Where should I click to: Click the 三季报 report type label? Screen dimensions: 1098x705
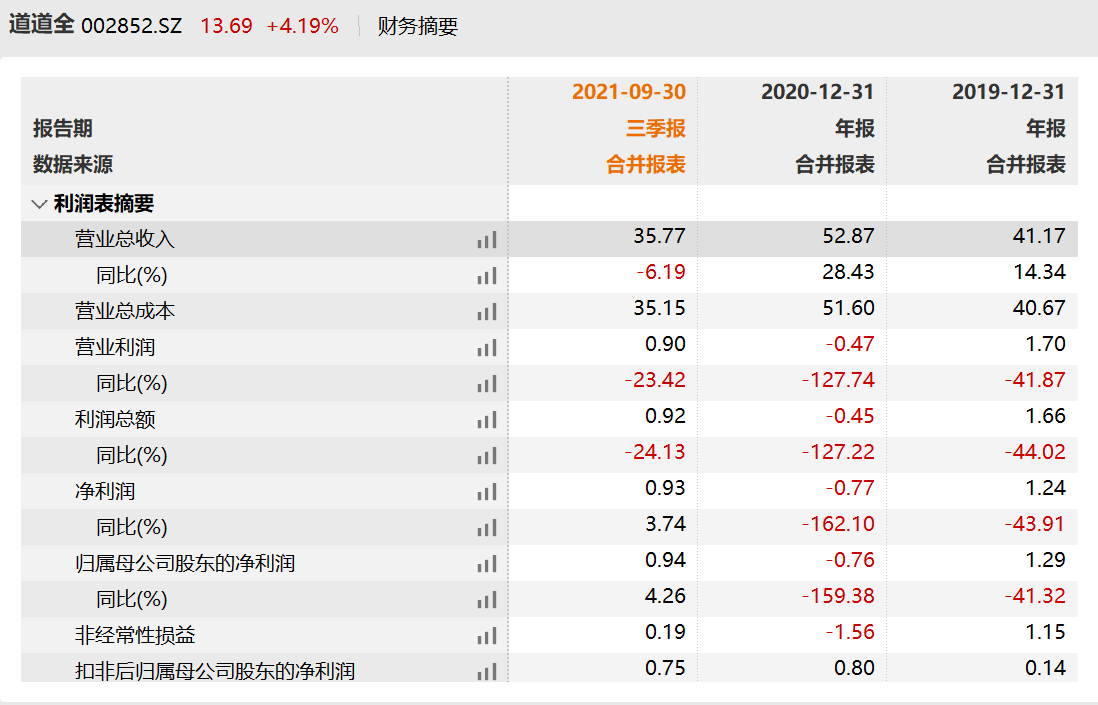(655, 128)
